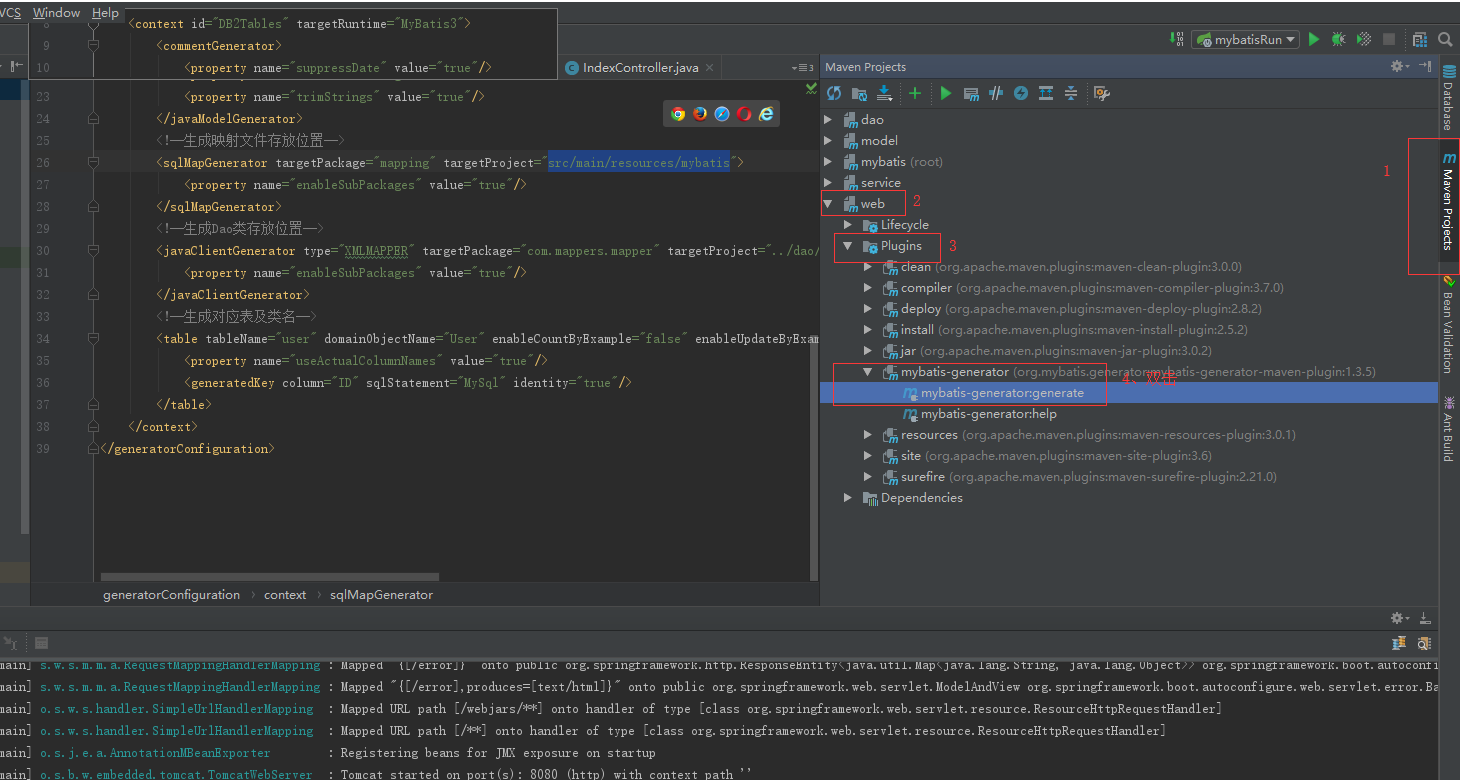The image size is (1460, 780).
Task: Expand the Lifecycle node
Action: (x=848, y=224)
